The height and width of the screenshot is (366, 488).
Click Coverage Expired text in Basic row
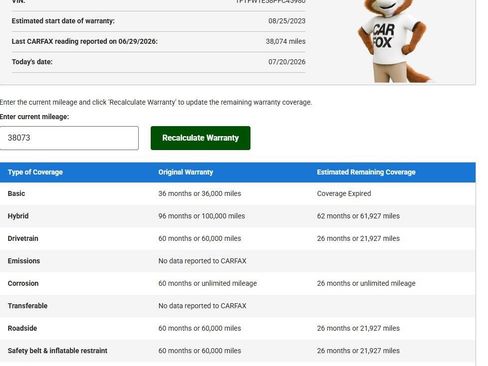click(x=344, y=194)
